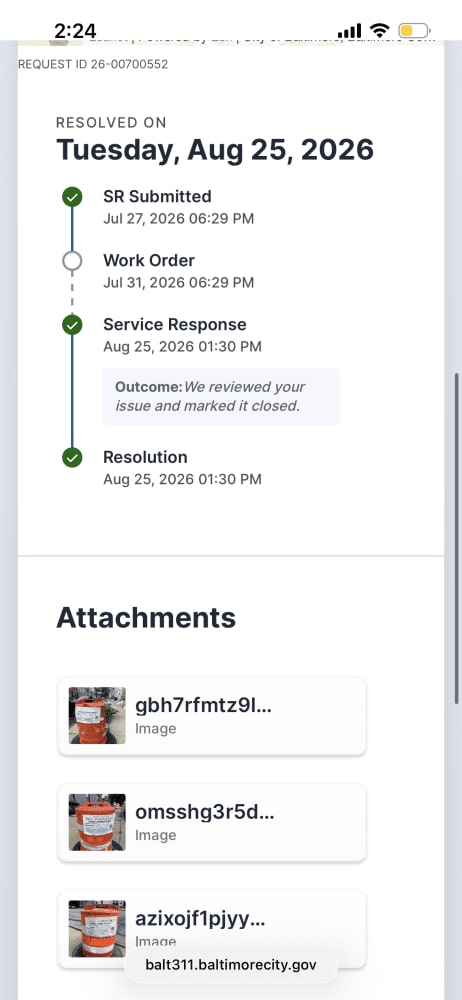Screen dimensions: 462x1000
Task: Tap the gbh7rfmtz9l attachment file name
Action: (203, 706)
